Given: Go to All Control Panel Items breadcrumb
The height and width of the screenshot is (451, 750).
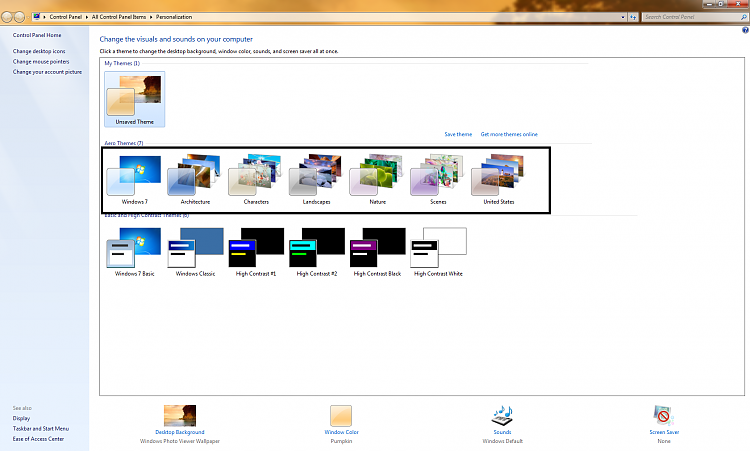Looking at the screenshot, I should click(x=119, y=17).
